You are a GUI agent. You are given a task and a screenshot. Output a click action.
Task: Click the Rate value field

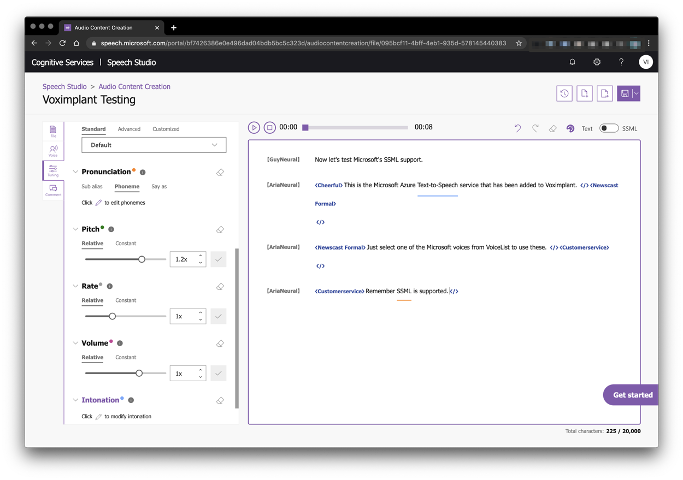pyautogui.click(x=188, y=316)
